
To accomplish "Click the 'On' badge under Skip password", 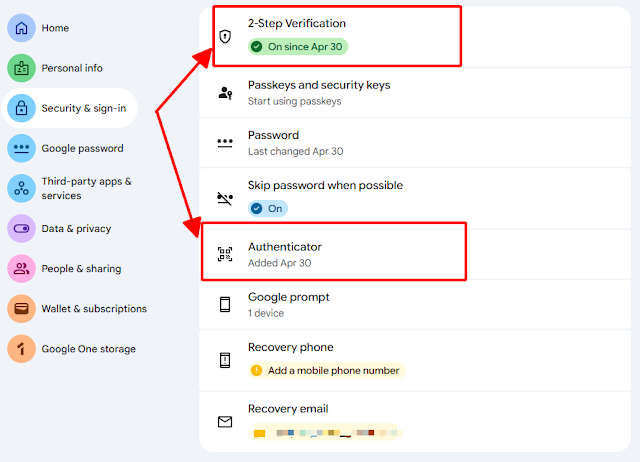I will point(268,209).
